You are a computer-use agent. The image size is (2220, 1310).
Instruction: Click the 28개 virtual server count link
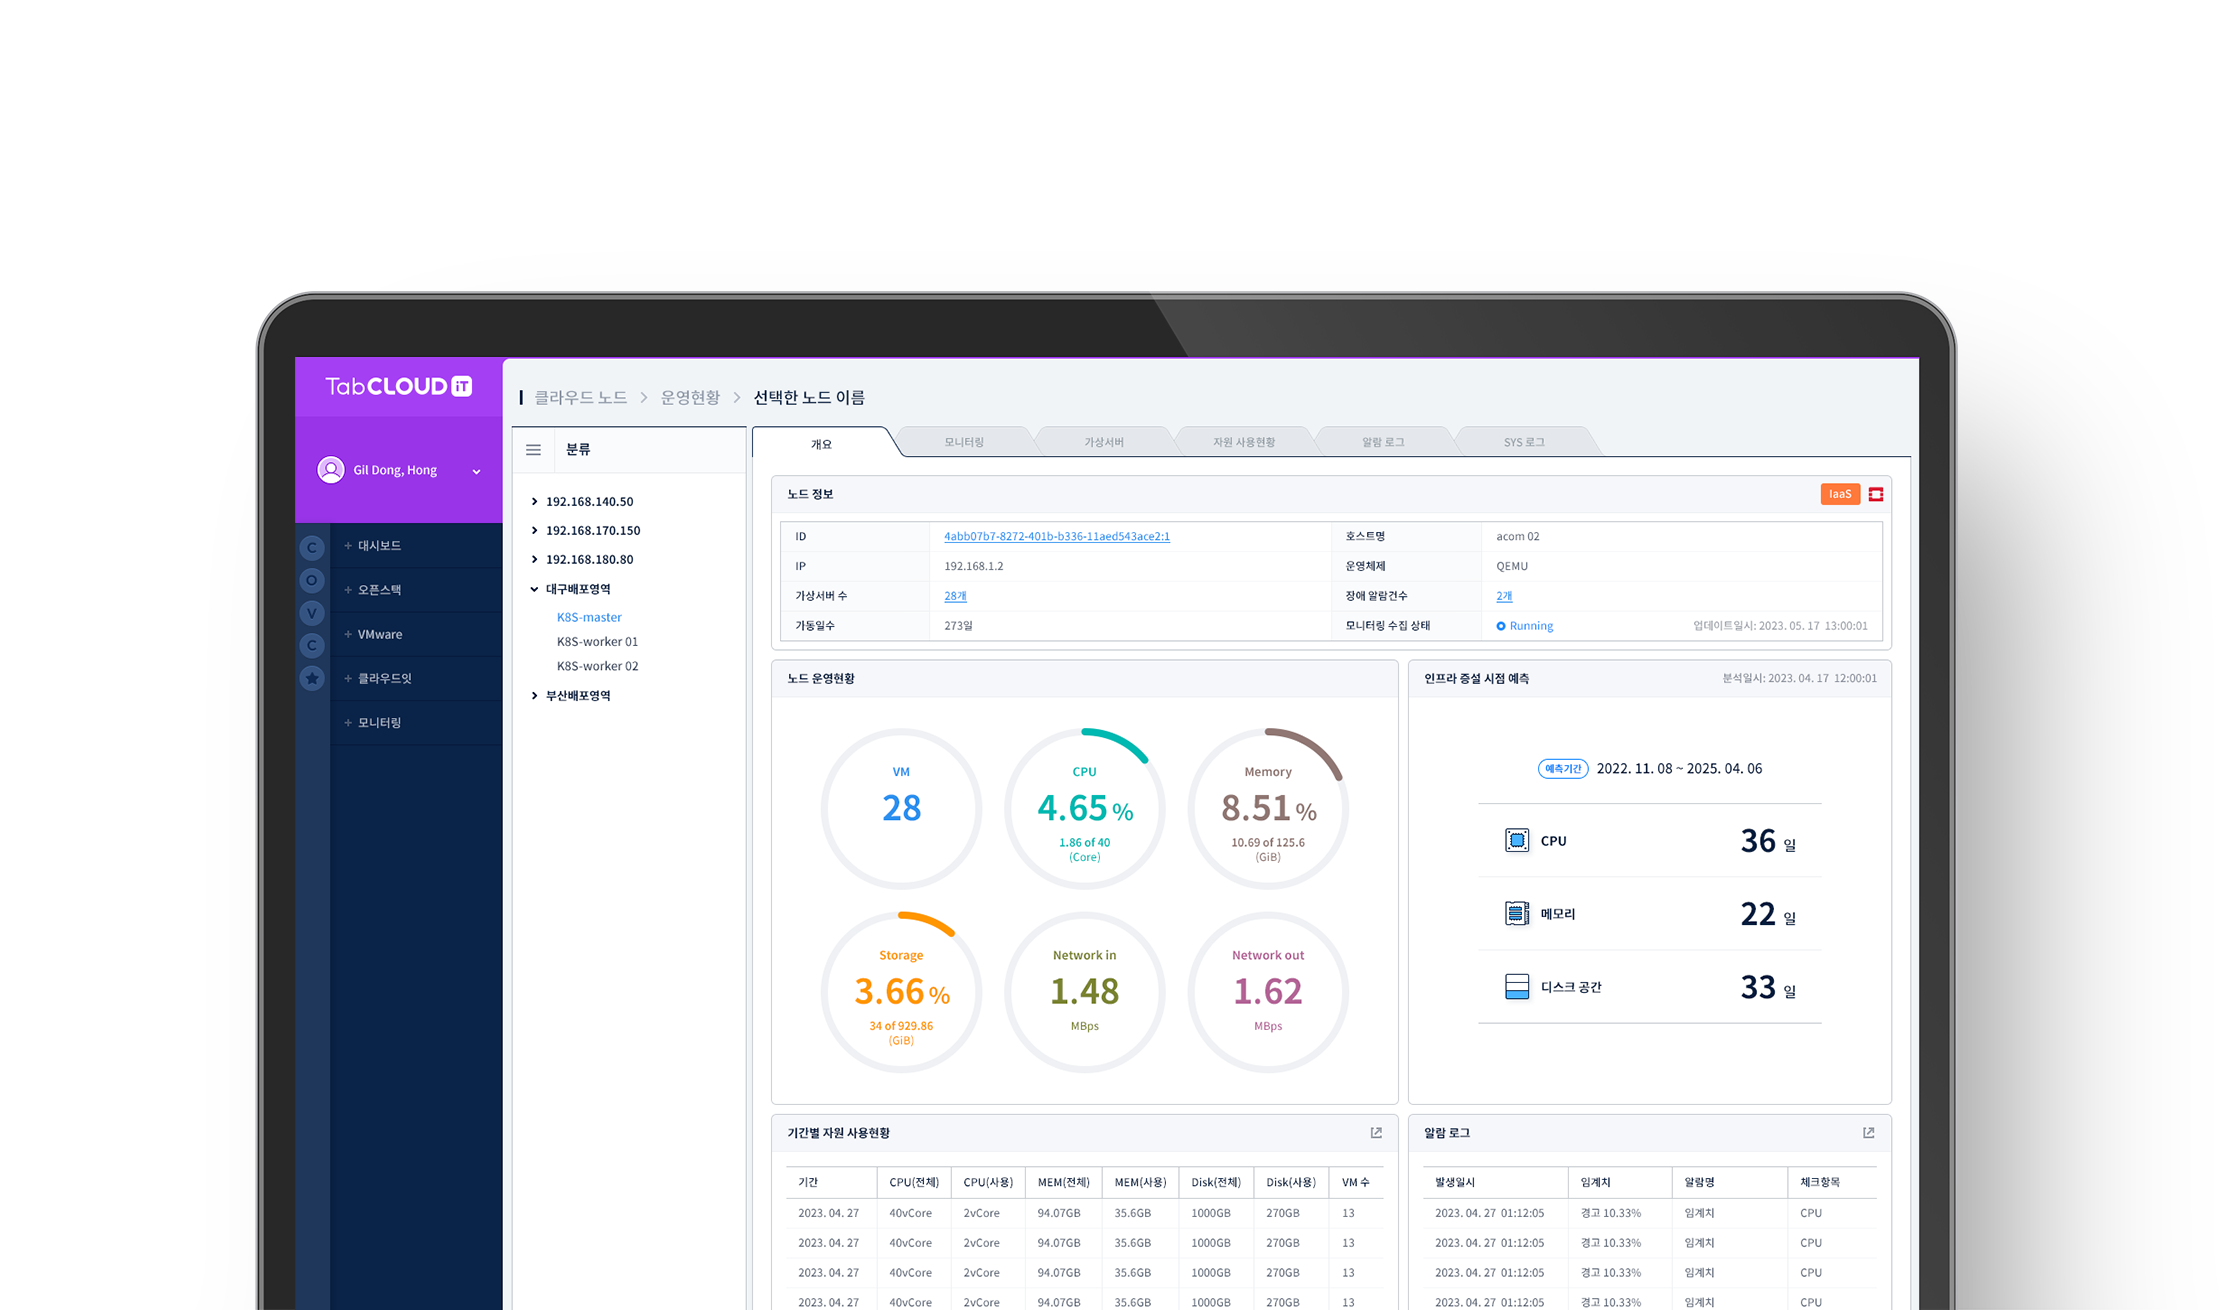coord(955,596)
